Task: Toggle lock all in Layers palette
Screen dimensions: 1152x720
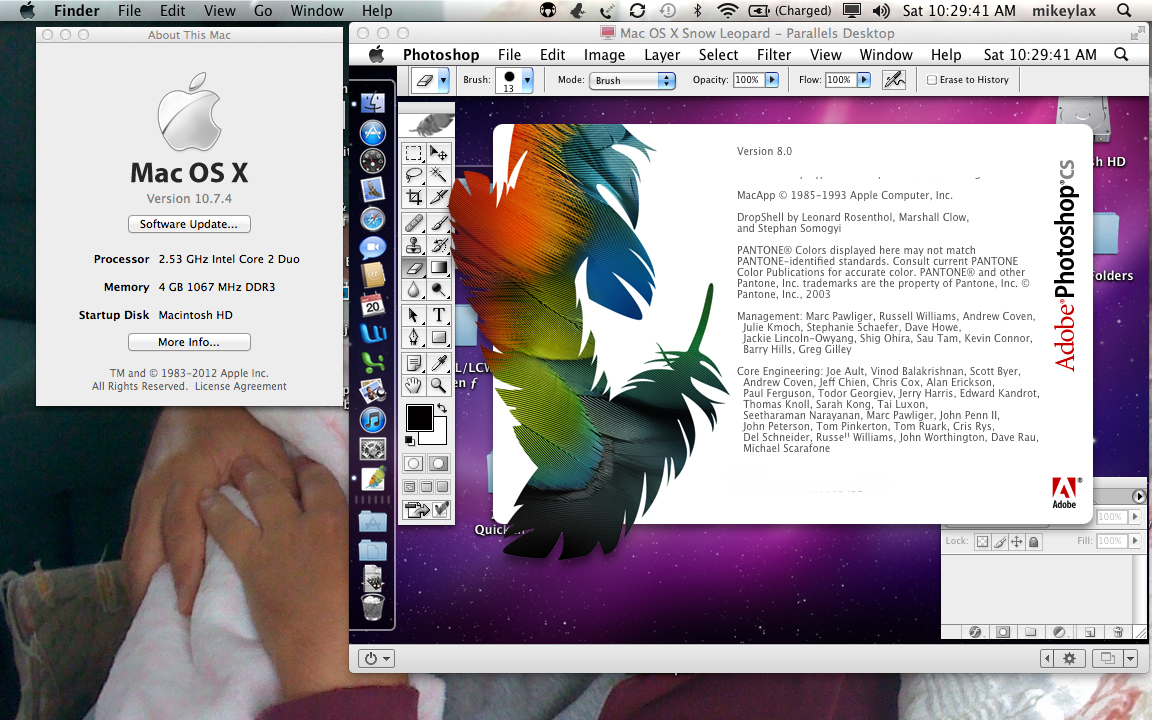Action: (1034, 541)
